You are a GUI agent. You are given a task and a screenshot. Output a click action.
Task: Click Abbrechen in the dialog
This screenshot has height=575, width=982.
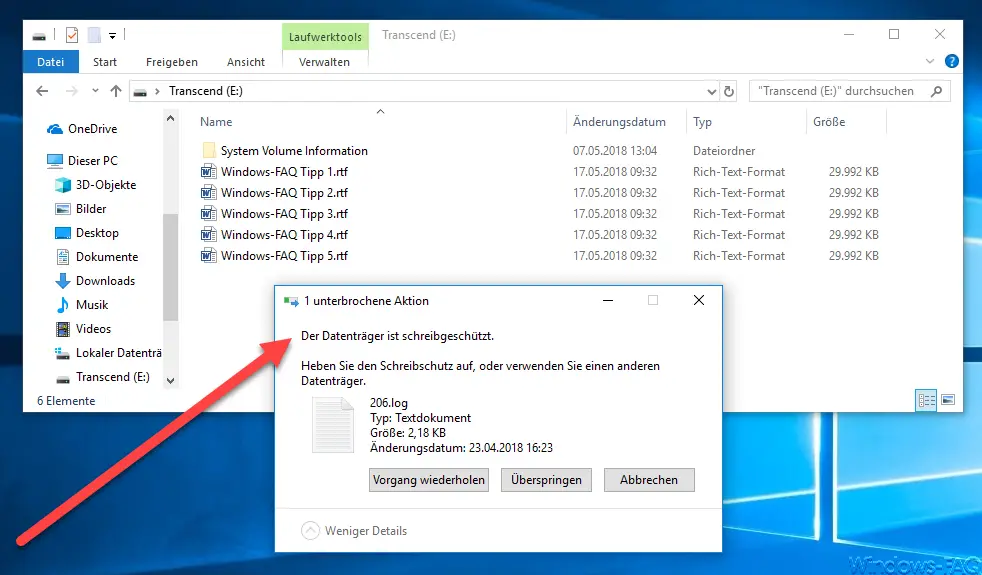649,480
